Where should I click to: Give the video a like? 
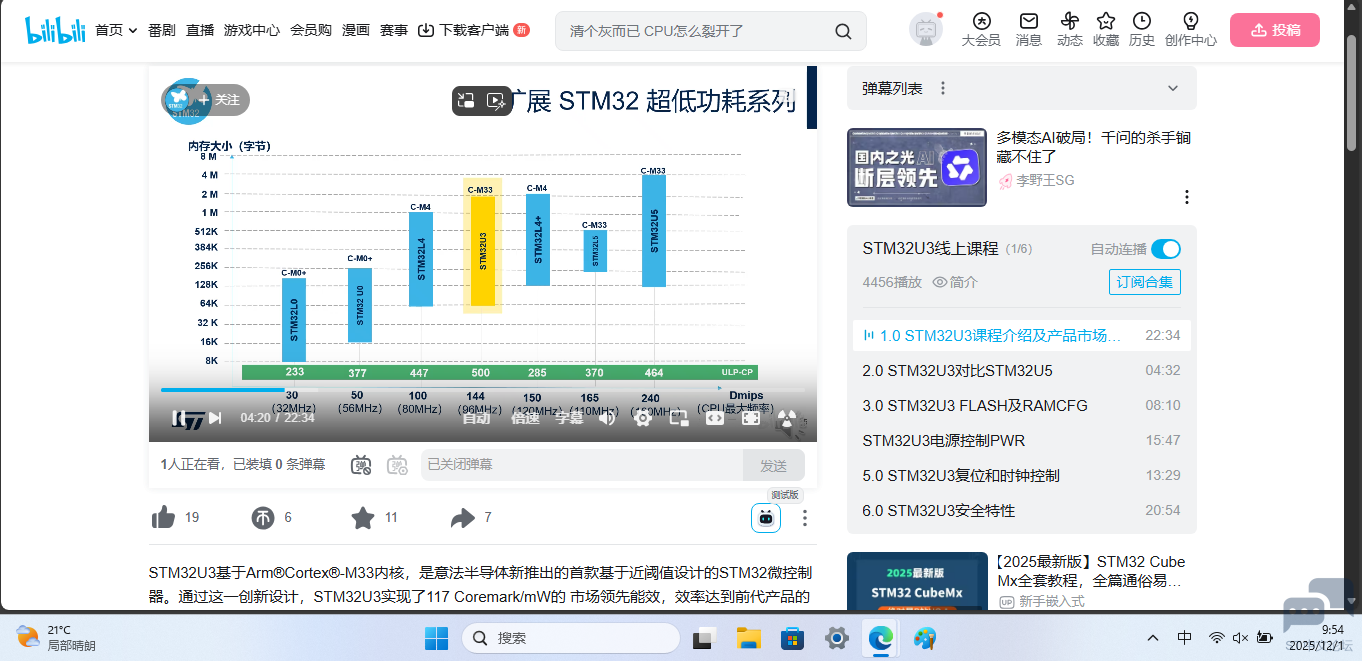[x=163, y=517]
